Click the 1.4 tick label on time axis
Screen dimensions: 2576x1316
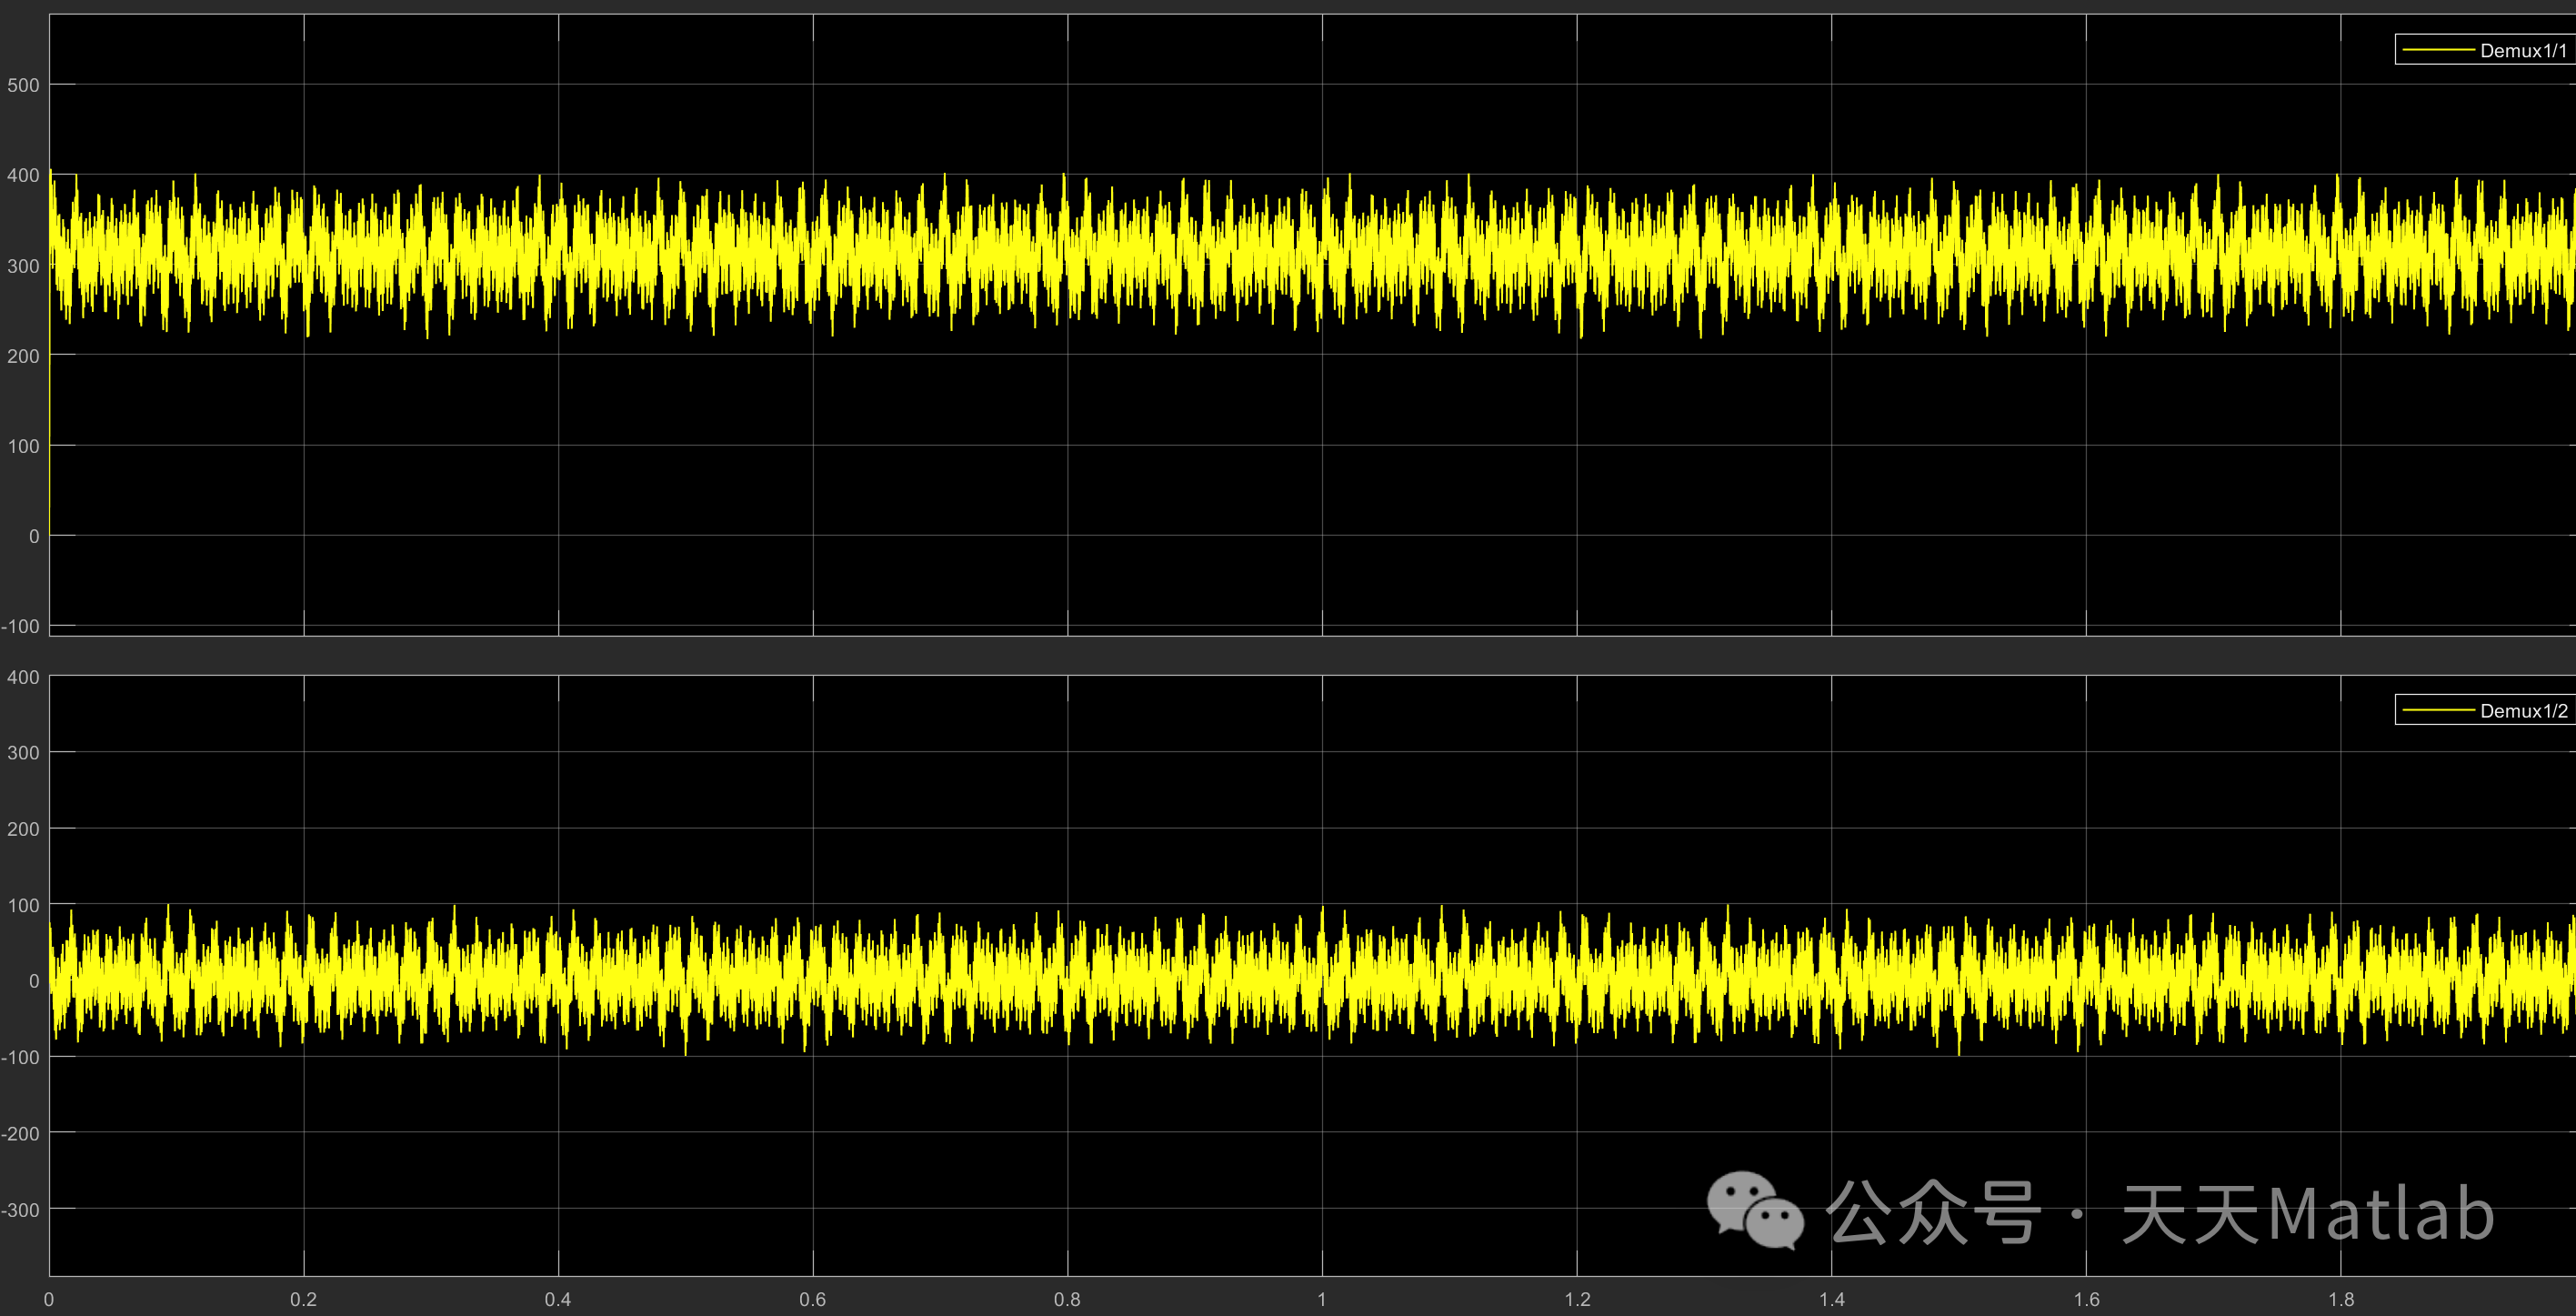pos(1831,1299)
